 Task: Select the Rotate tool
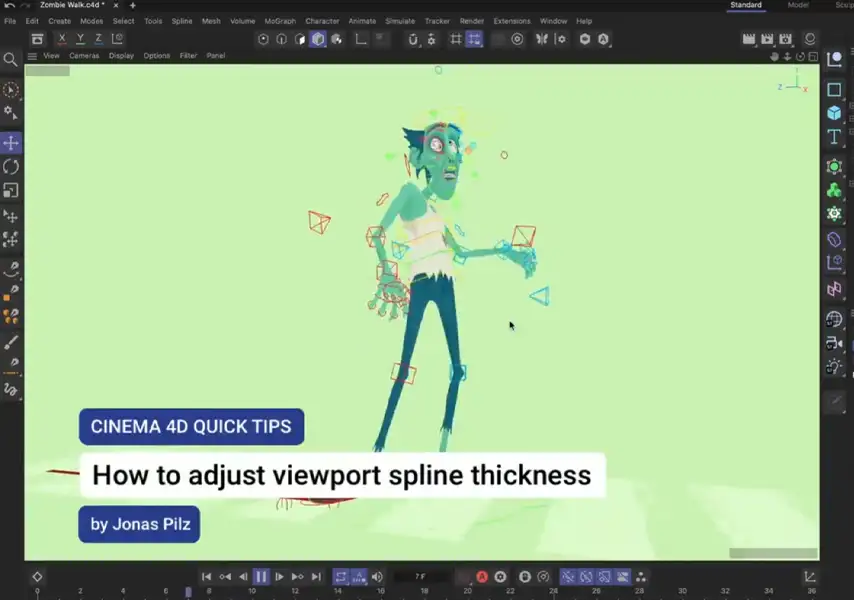click(x=11, y=167)
